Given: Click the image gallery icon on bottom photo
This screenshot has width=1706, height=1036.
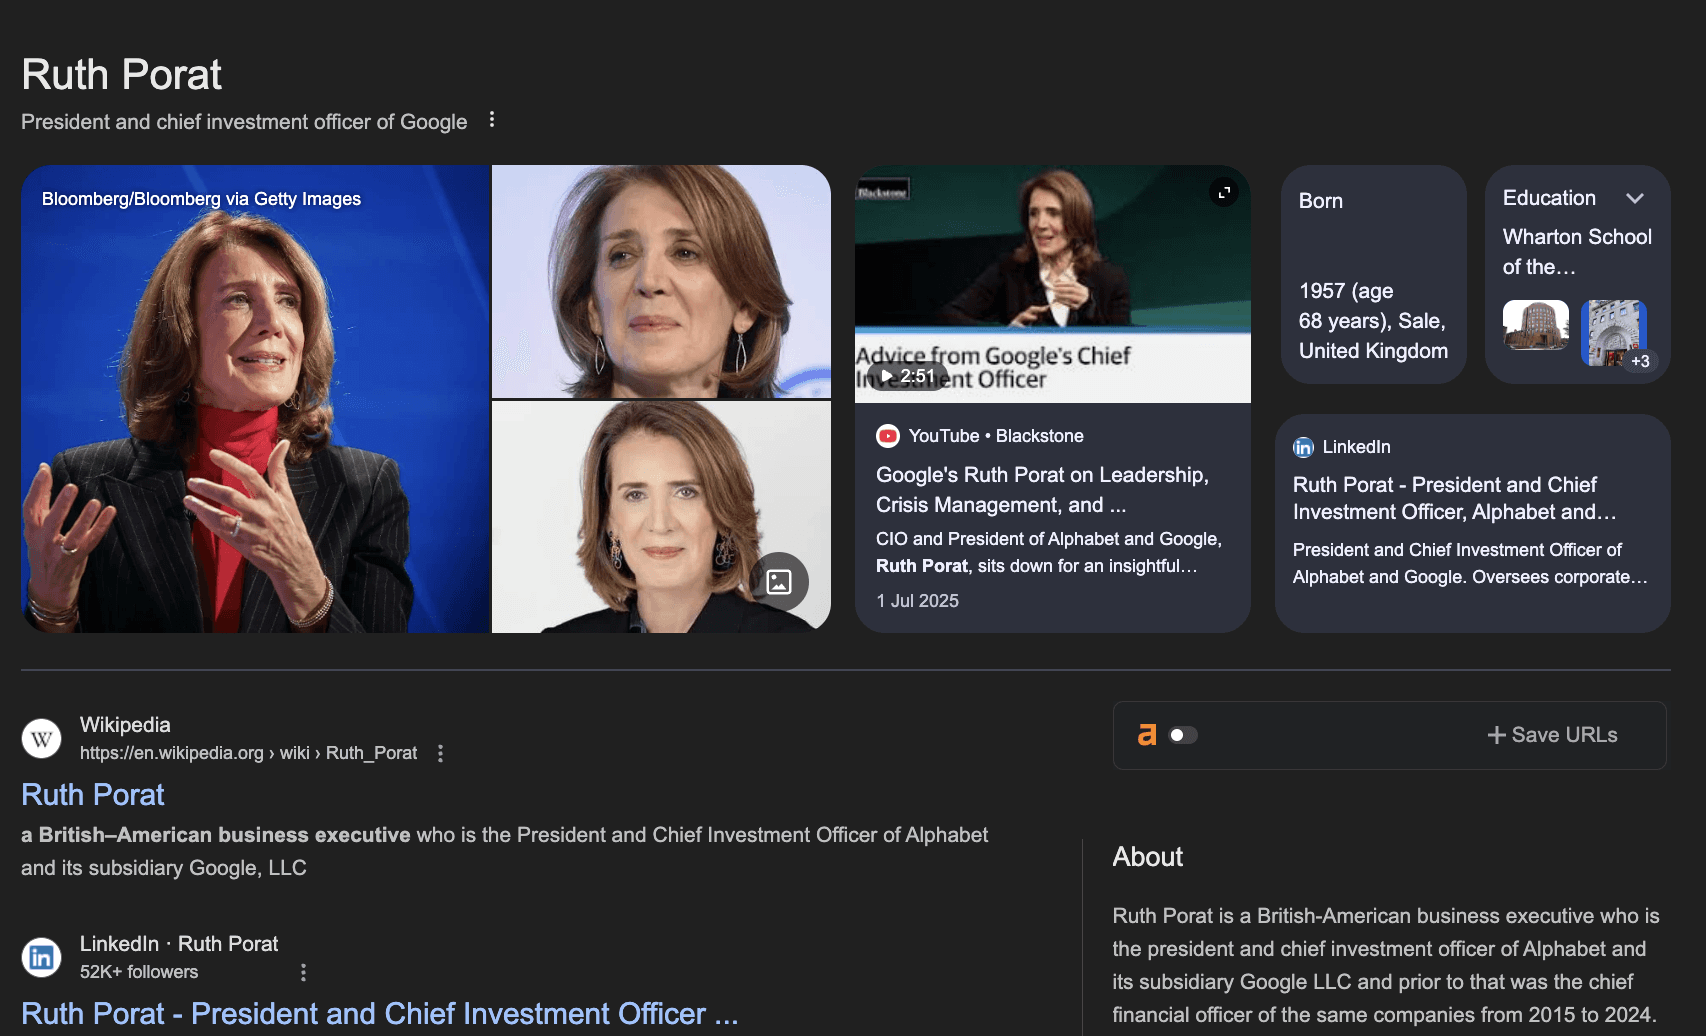Looking at the screenshot, I should (x=779, y=581).
